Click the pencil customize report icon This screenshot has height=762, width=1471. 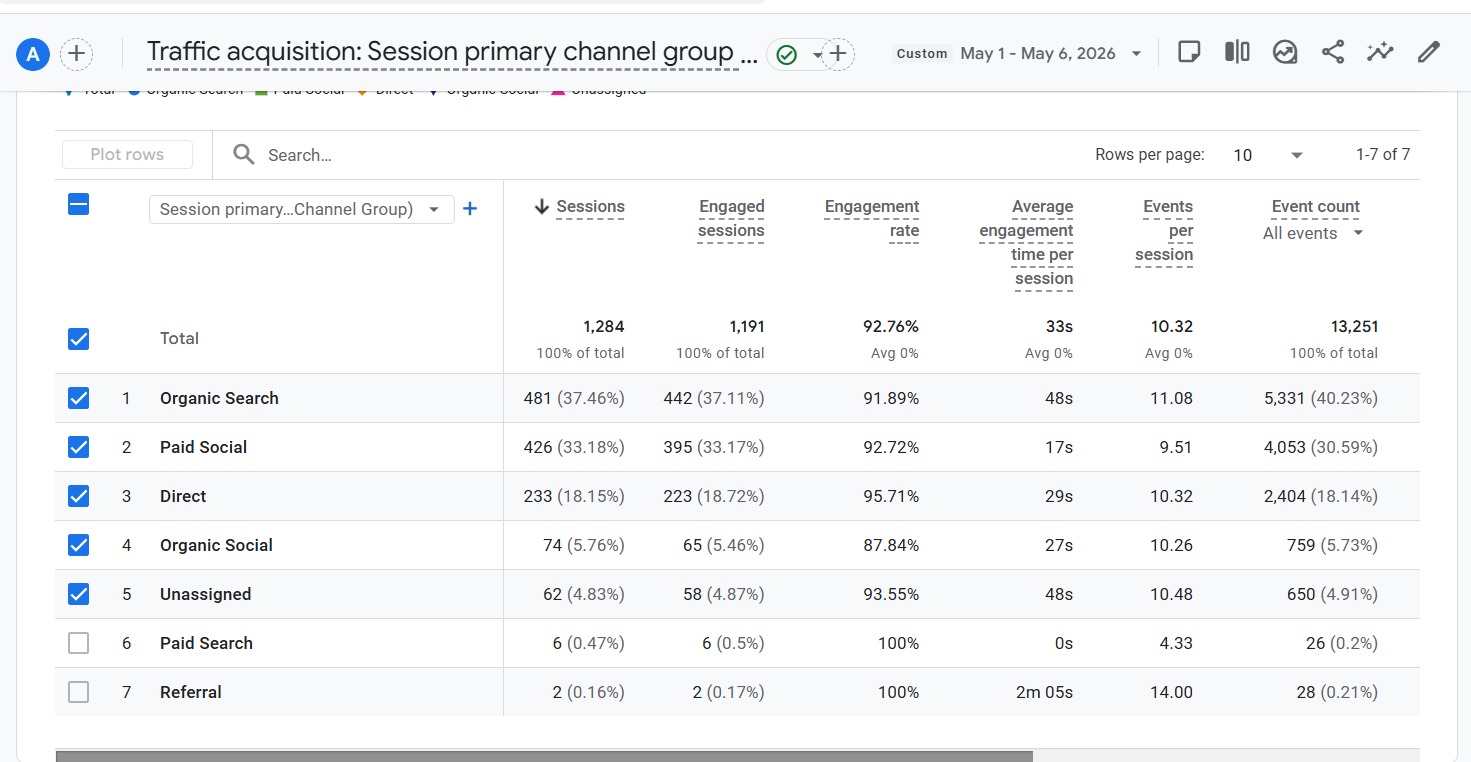1429,52
